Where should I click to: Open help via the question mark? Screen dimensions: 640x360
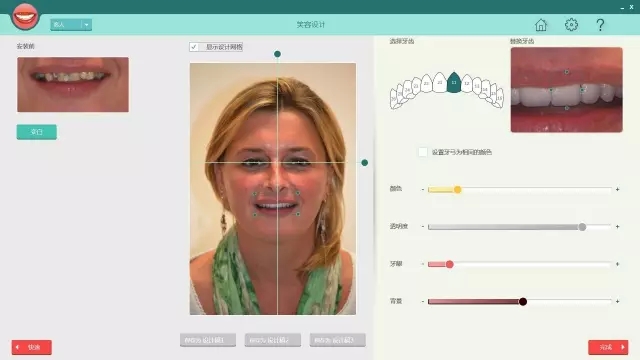click(x=600, y=25)
